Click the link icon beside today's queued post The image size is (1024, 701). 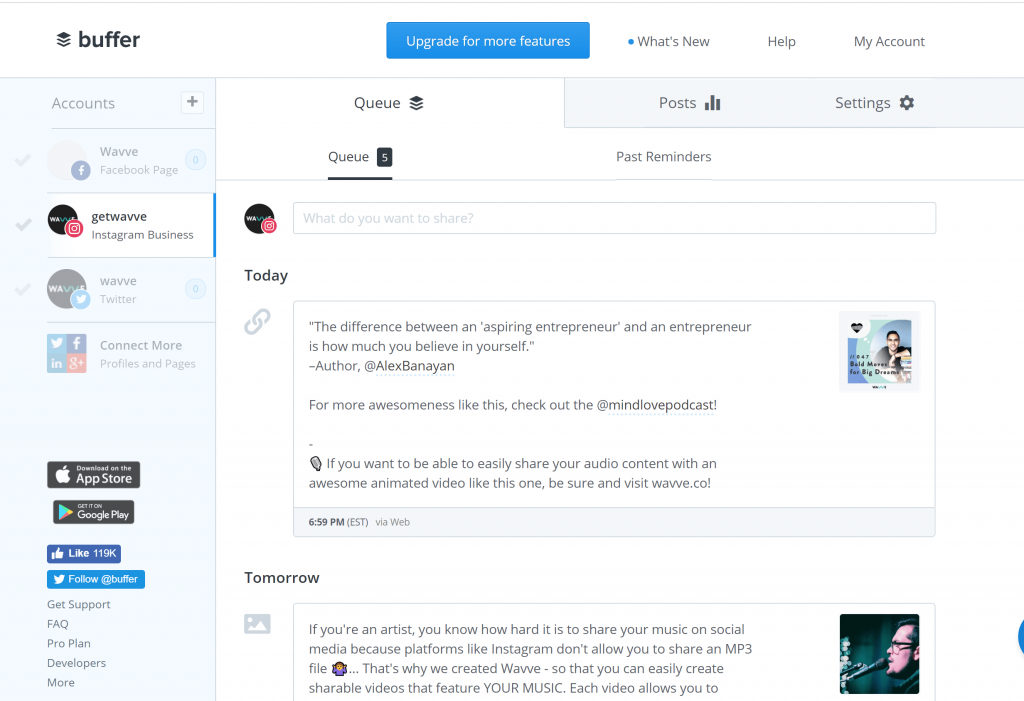pyautogui.click(x=258, y=322)
